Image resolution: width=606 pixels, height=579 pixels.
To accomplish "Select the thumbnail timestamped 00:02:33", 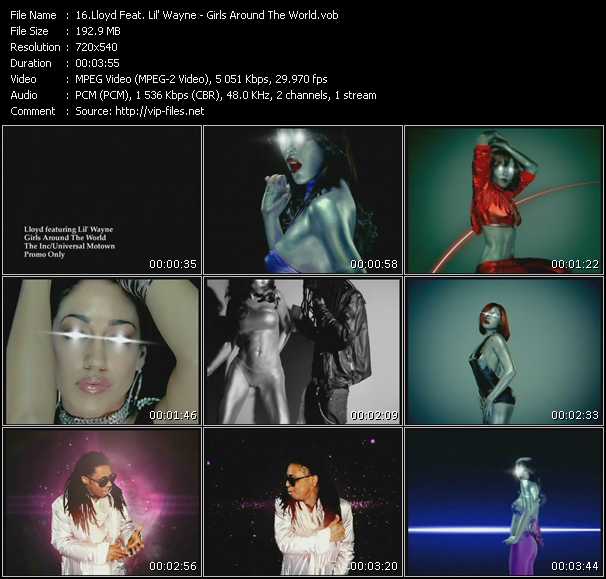I will click(x=504, y=351).
